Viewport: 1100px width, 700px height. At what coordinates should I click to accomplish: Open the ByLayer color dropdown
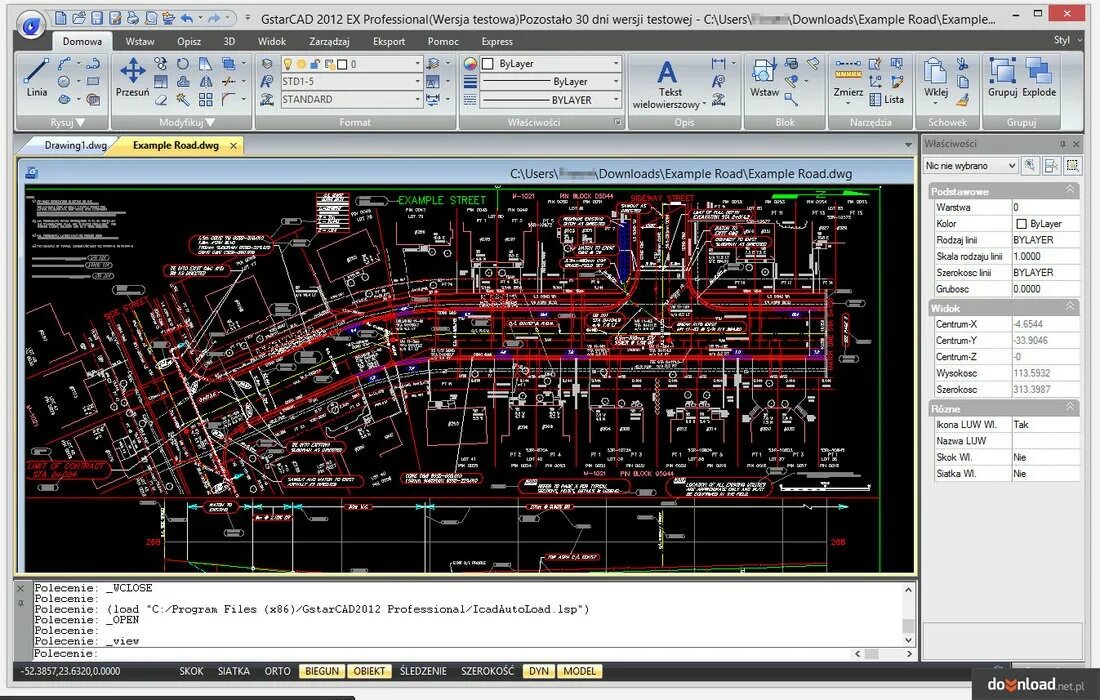pyautogui.click(x=551, y=64)
